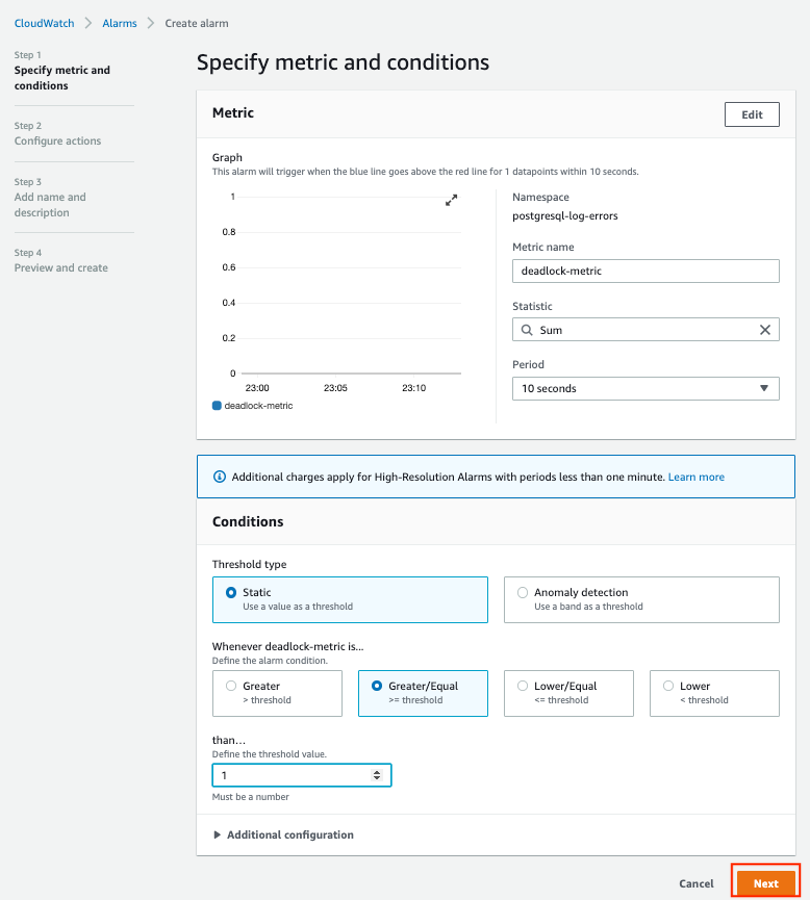Go to Alarms breadcrumb link
Screen dimensions: 810x902
119,23
